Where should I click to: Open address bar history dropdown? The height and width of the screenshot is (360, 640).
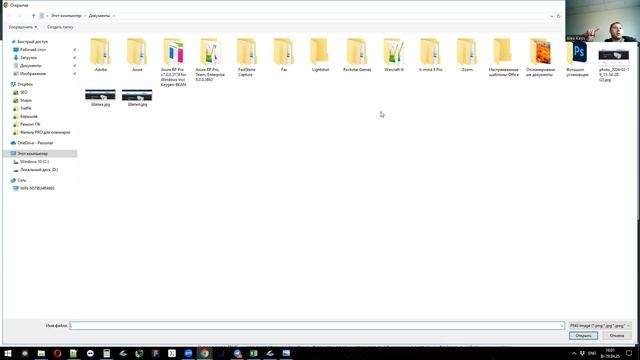click(551, 16)
